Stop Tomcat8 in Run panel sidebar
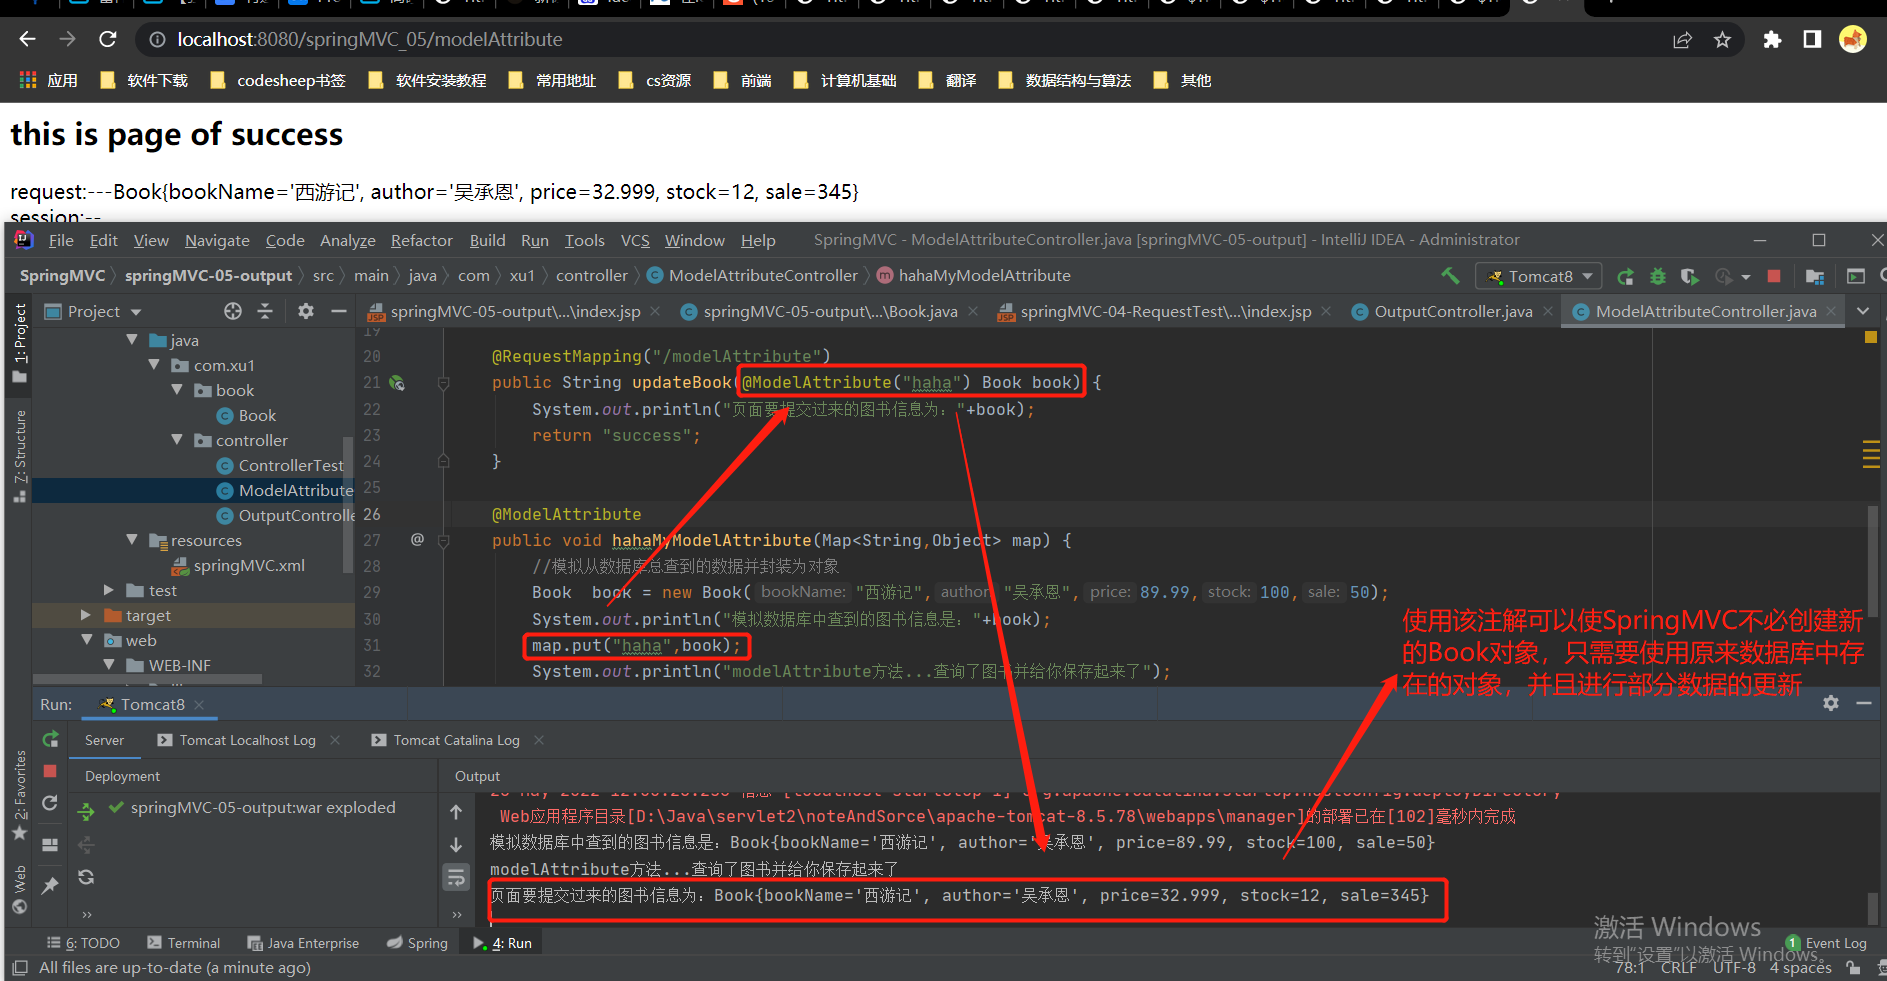1887x981 pixels. (x=50, y=771)
